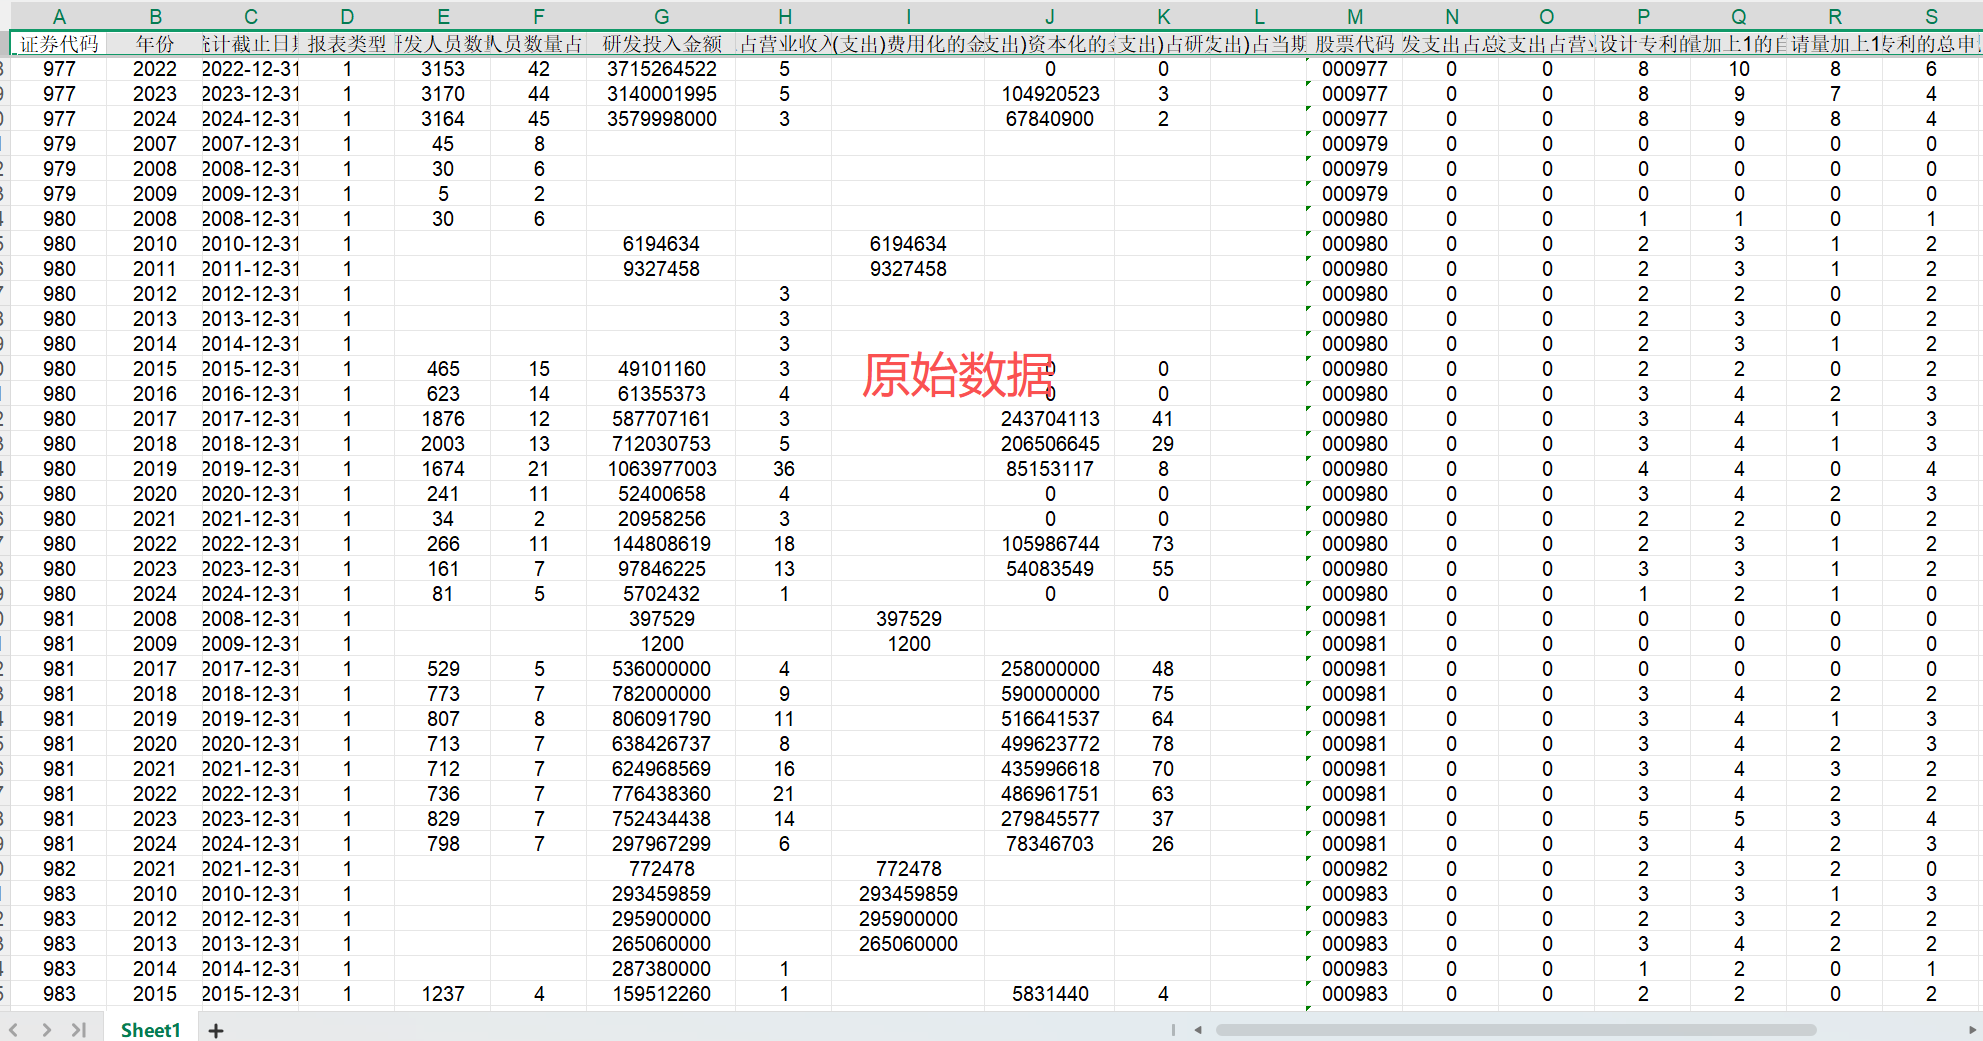
Task: Click the '证券代码' header cell
Action: tap(59, 44)
